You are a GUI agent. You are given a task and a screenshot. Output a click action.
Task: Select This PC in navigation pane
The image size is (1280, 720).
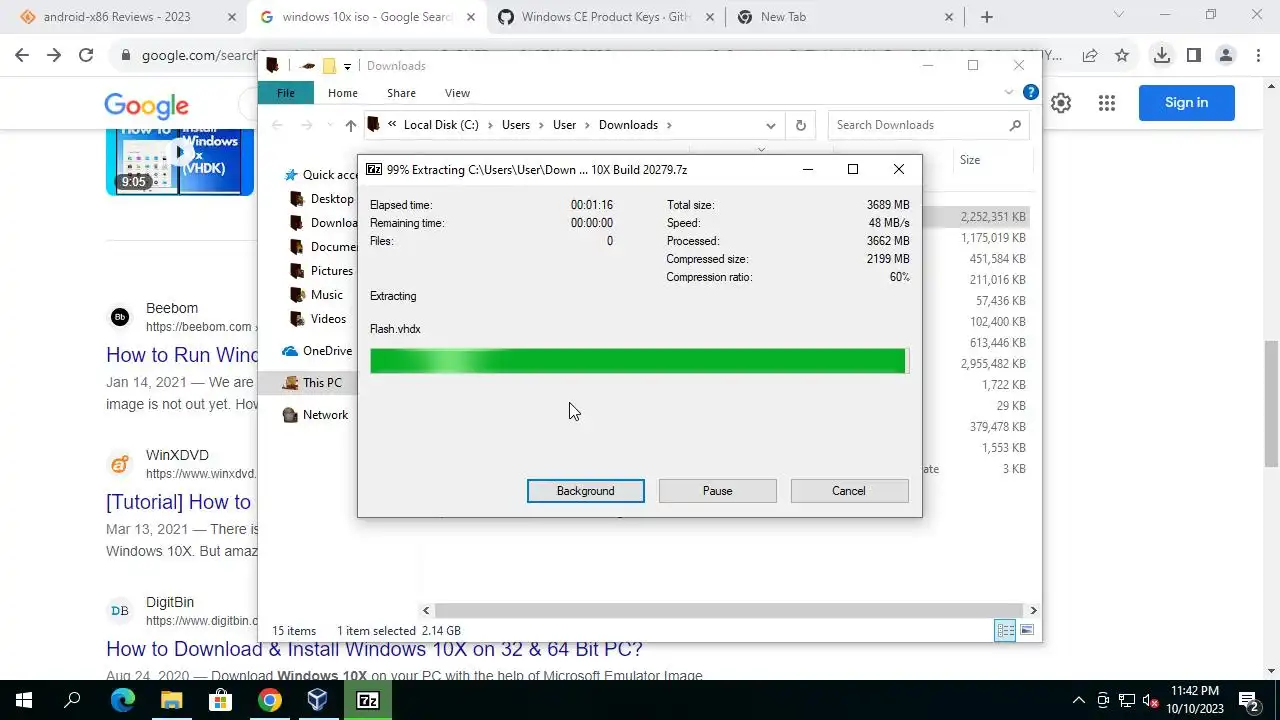pos(312,383)
